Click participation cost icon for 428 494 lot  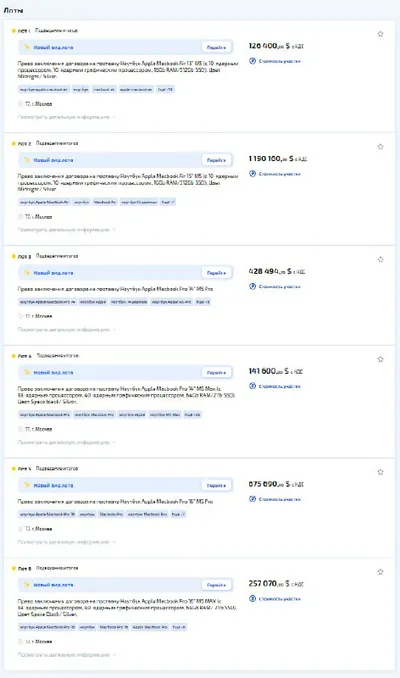pos(253,286)
